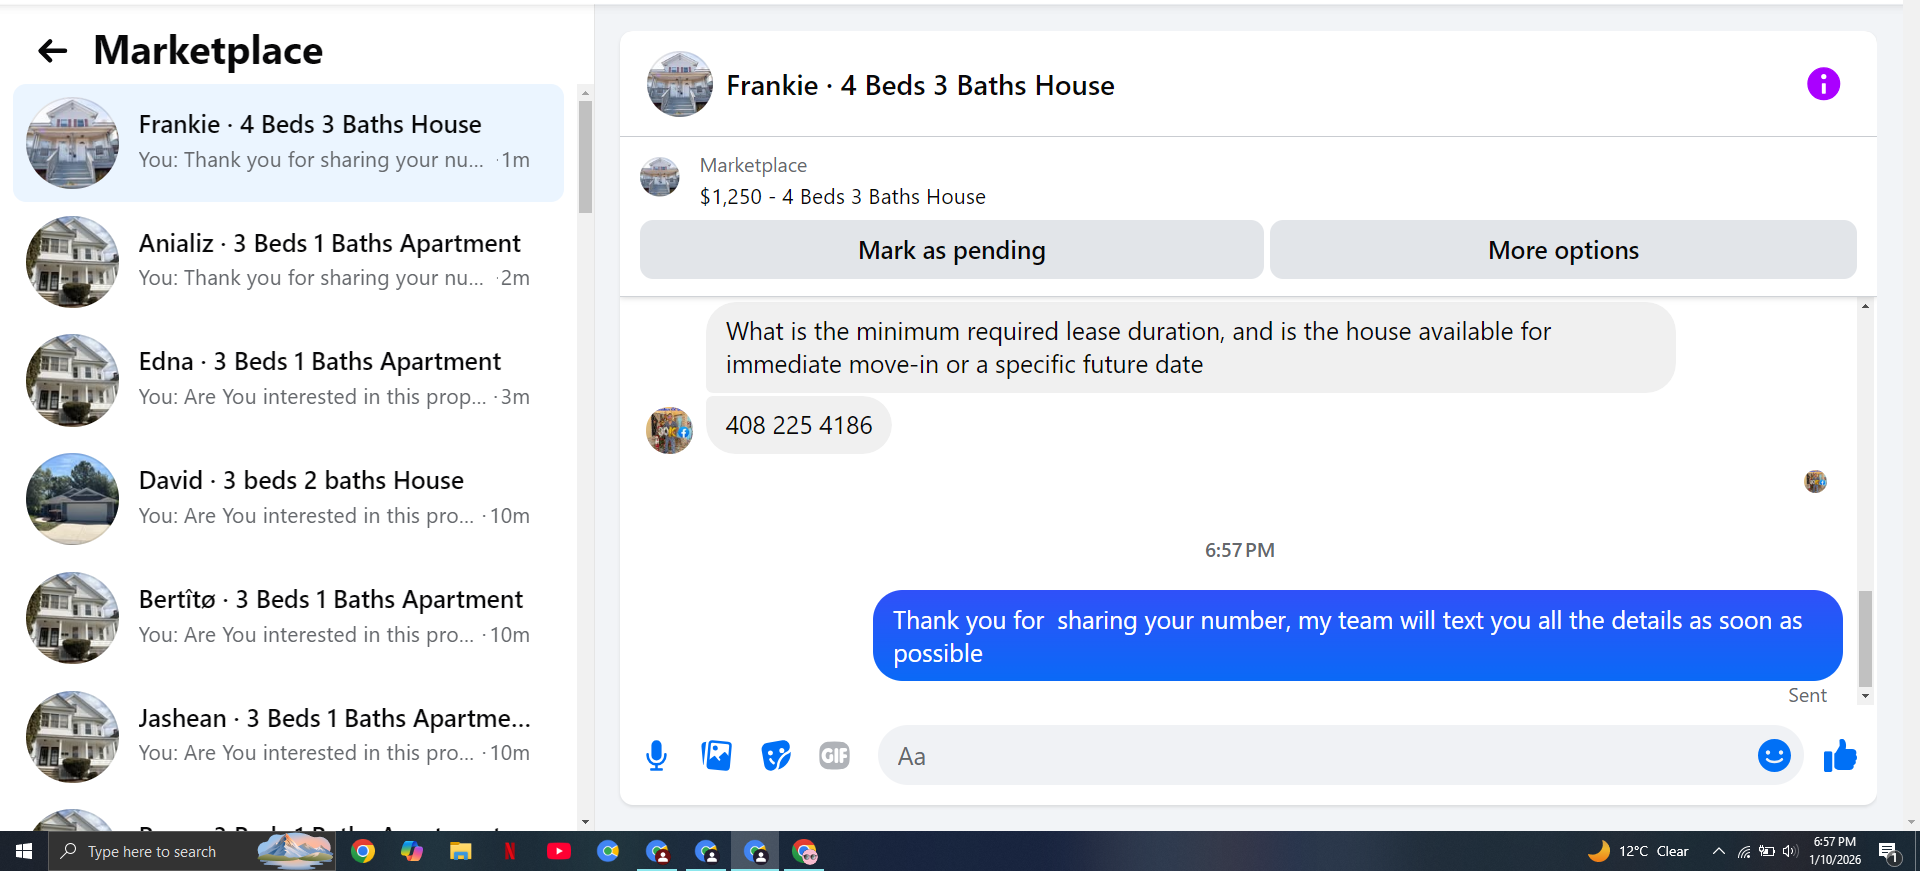Open the GIF picker
Image resolution: width=1920 pixels, height=871 pixels.
tap(834, 756)
